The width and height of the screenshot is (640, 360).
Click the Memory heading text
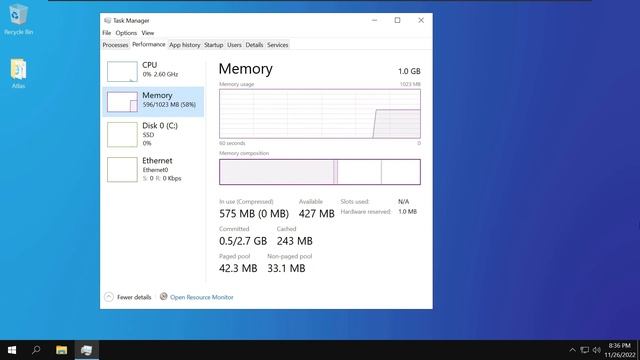coord(246,69)
